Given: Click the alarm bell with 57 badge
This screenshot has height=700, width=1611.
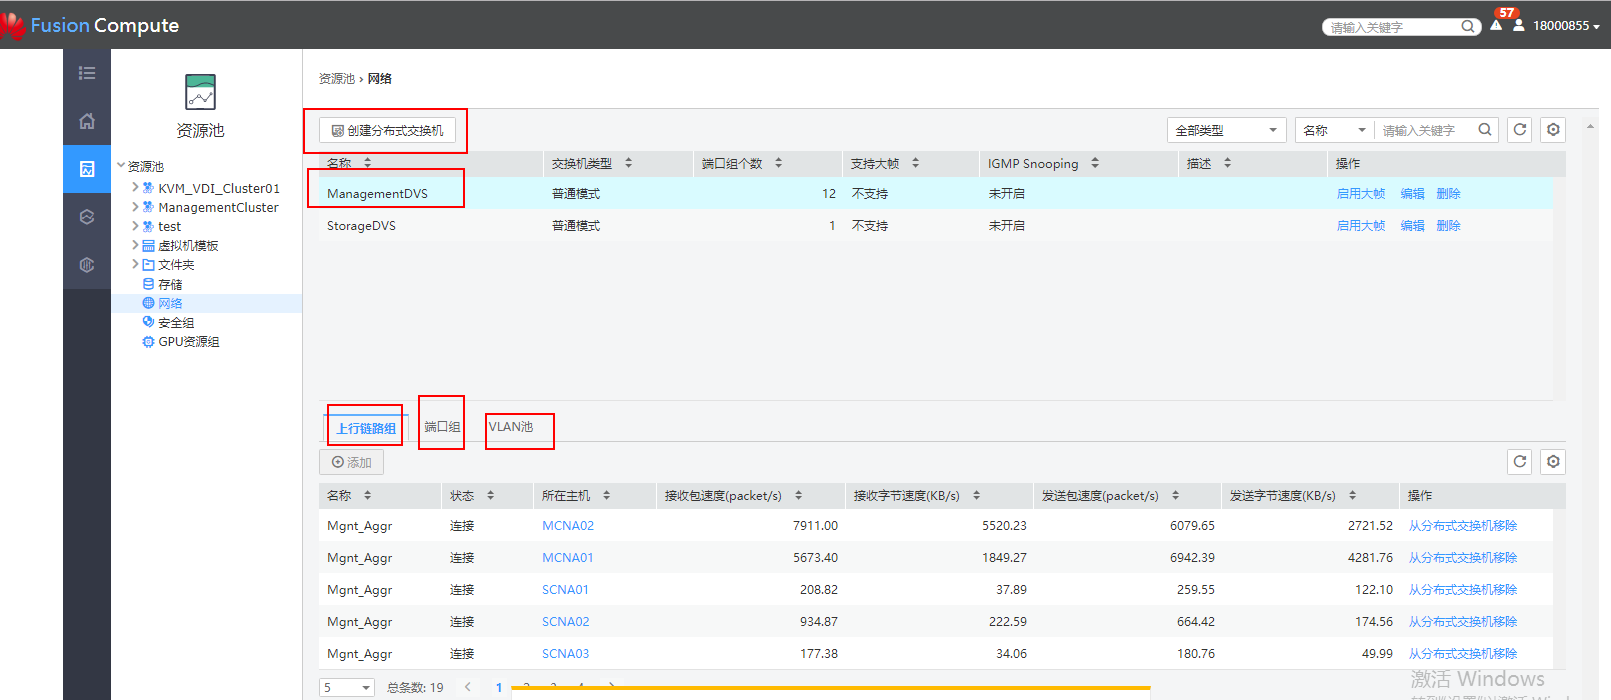Looking at the screenshot, I should click(1496, 25).
